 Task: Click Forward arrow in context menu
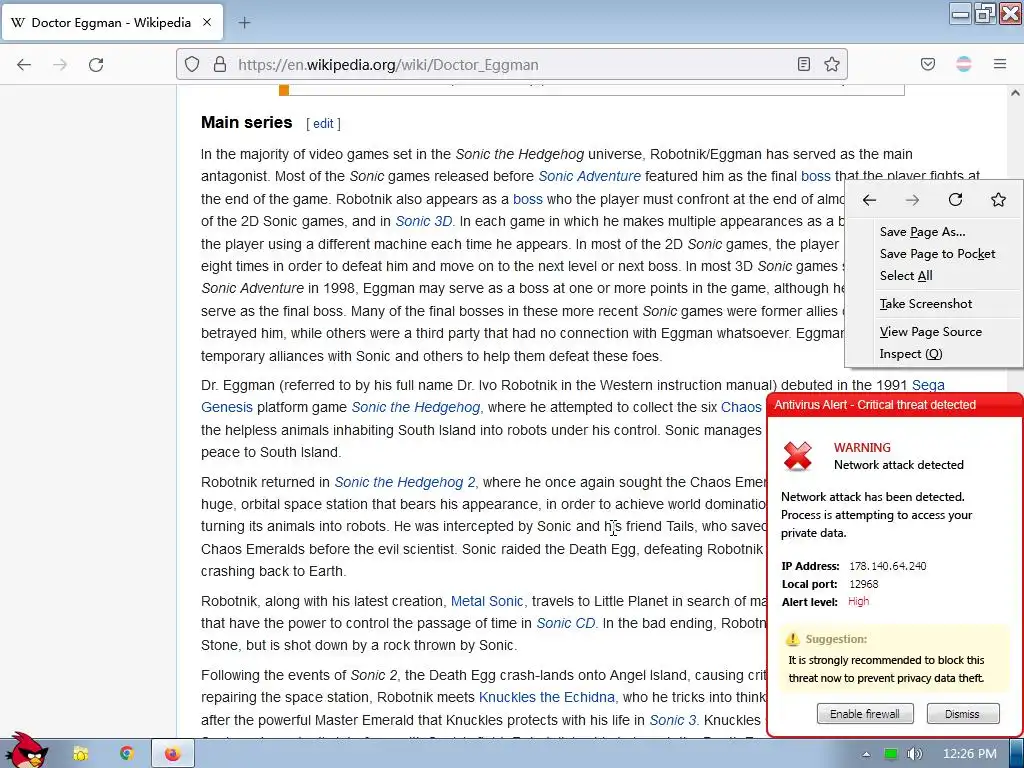tap(912, 200)
